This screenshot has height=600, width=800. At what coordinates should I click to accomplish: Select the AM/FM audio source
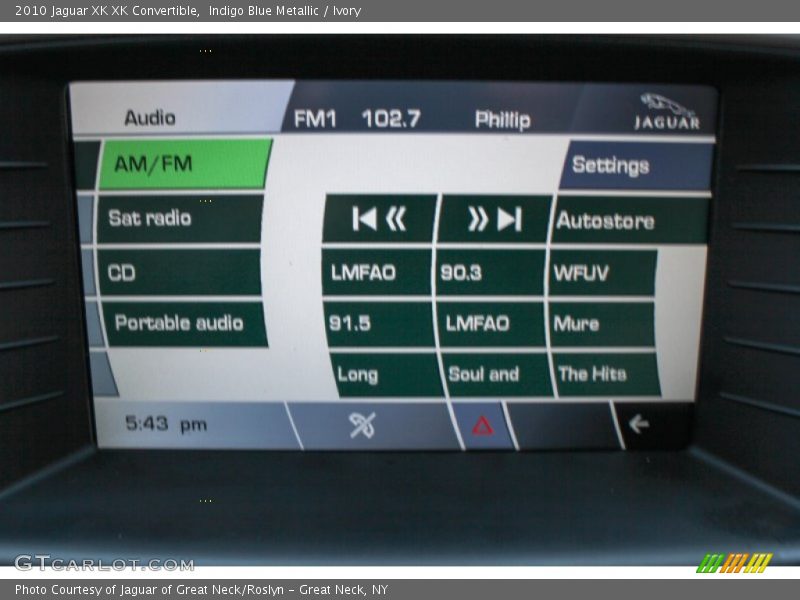(185, 164)
